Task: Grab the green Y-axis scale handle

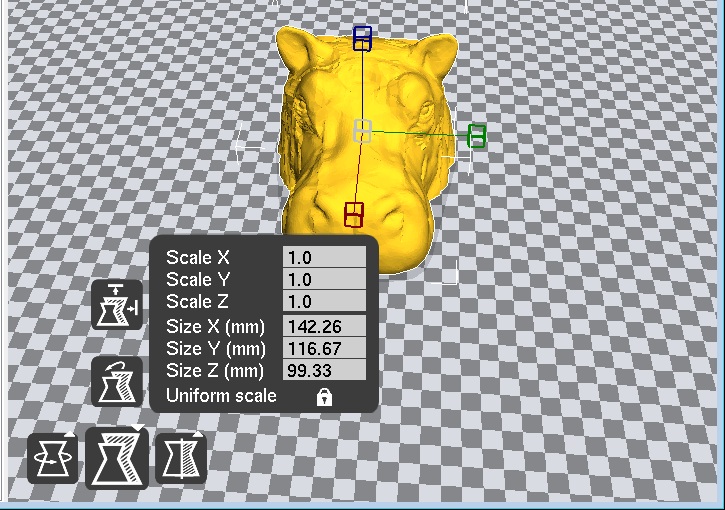Action: click(x=477, y=136)
